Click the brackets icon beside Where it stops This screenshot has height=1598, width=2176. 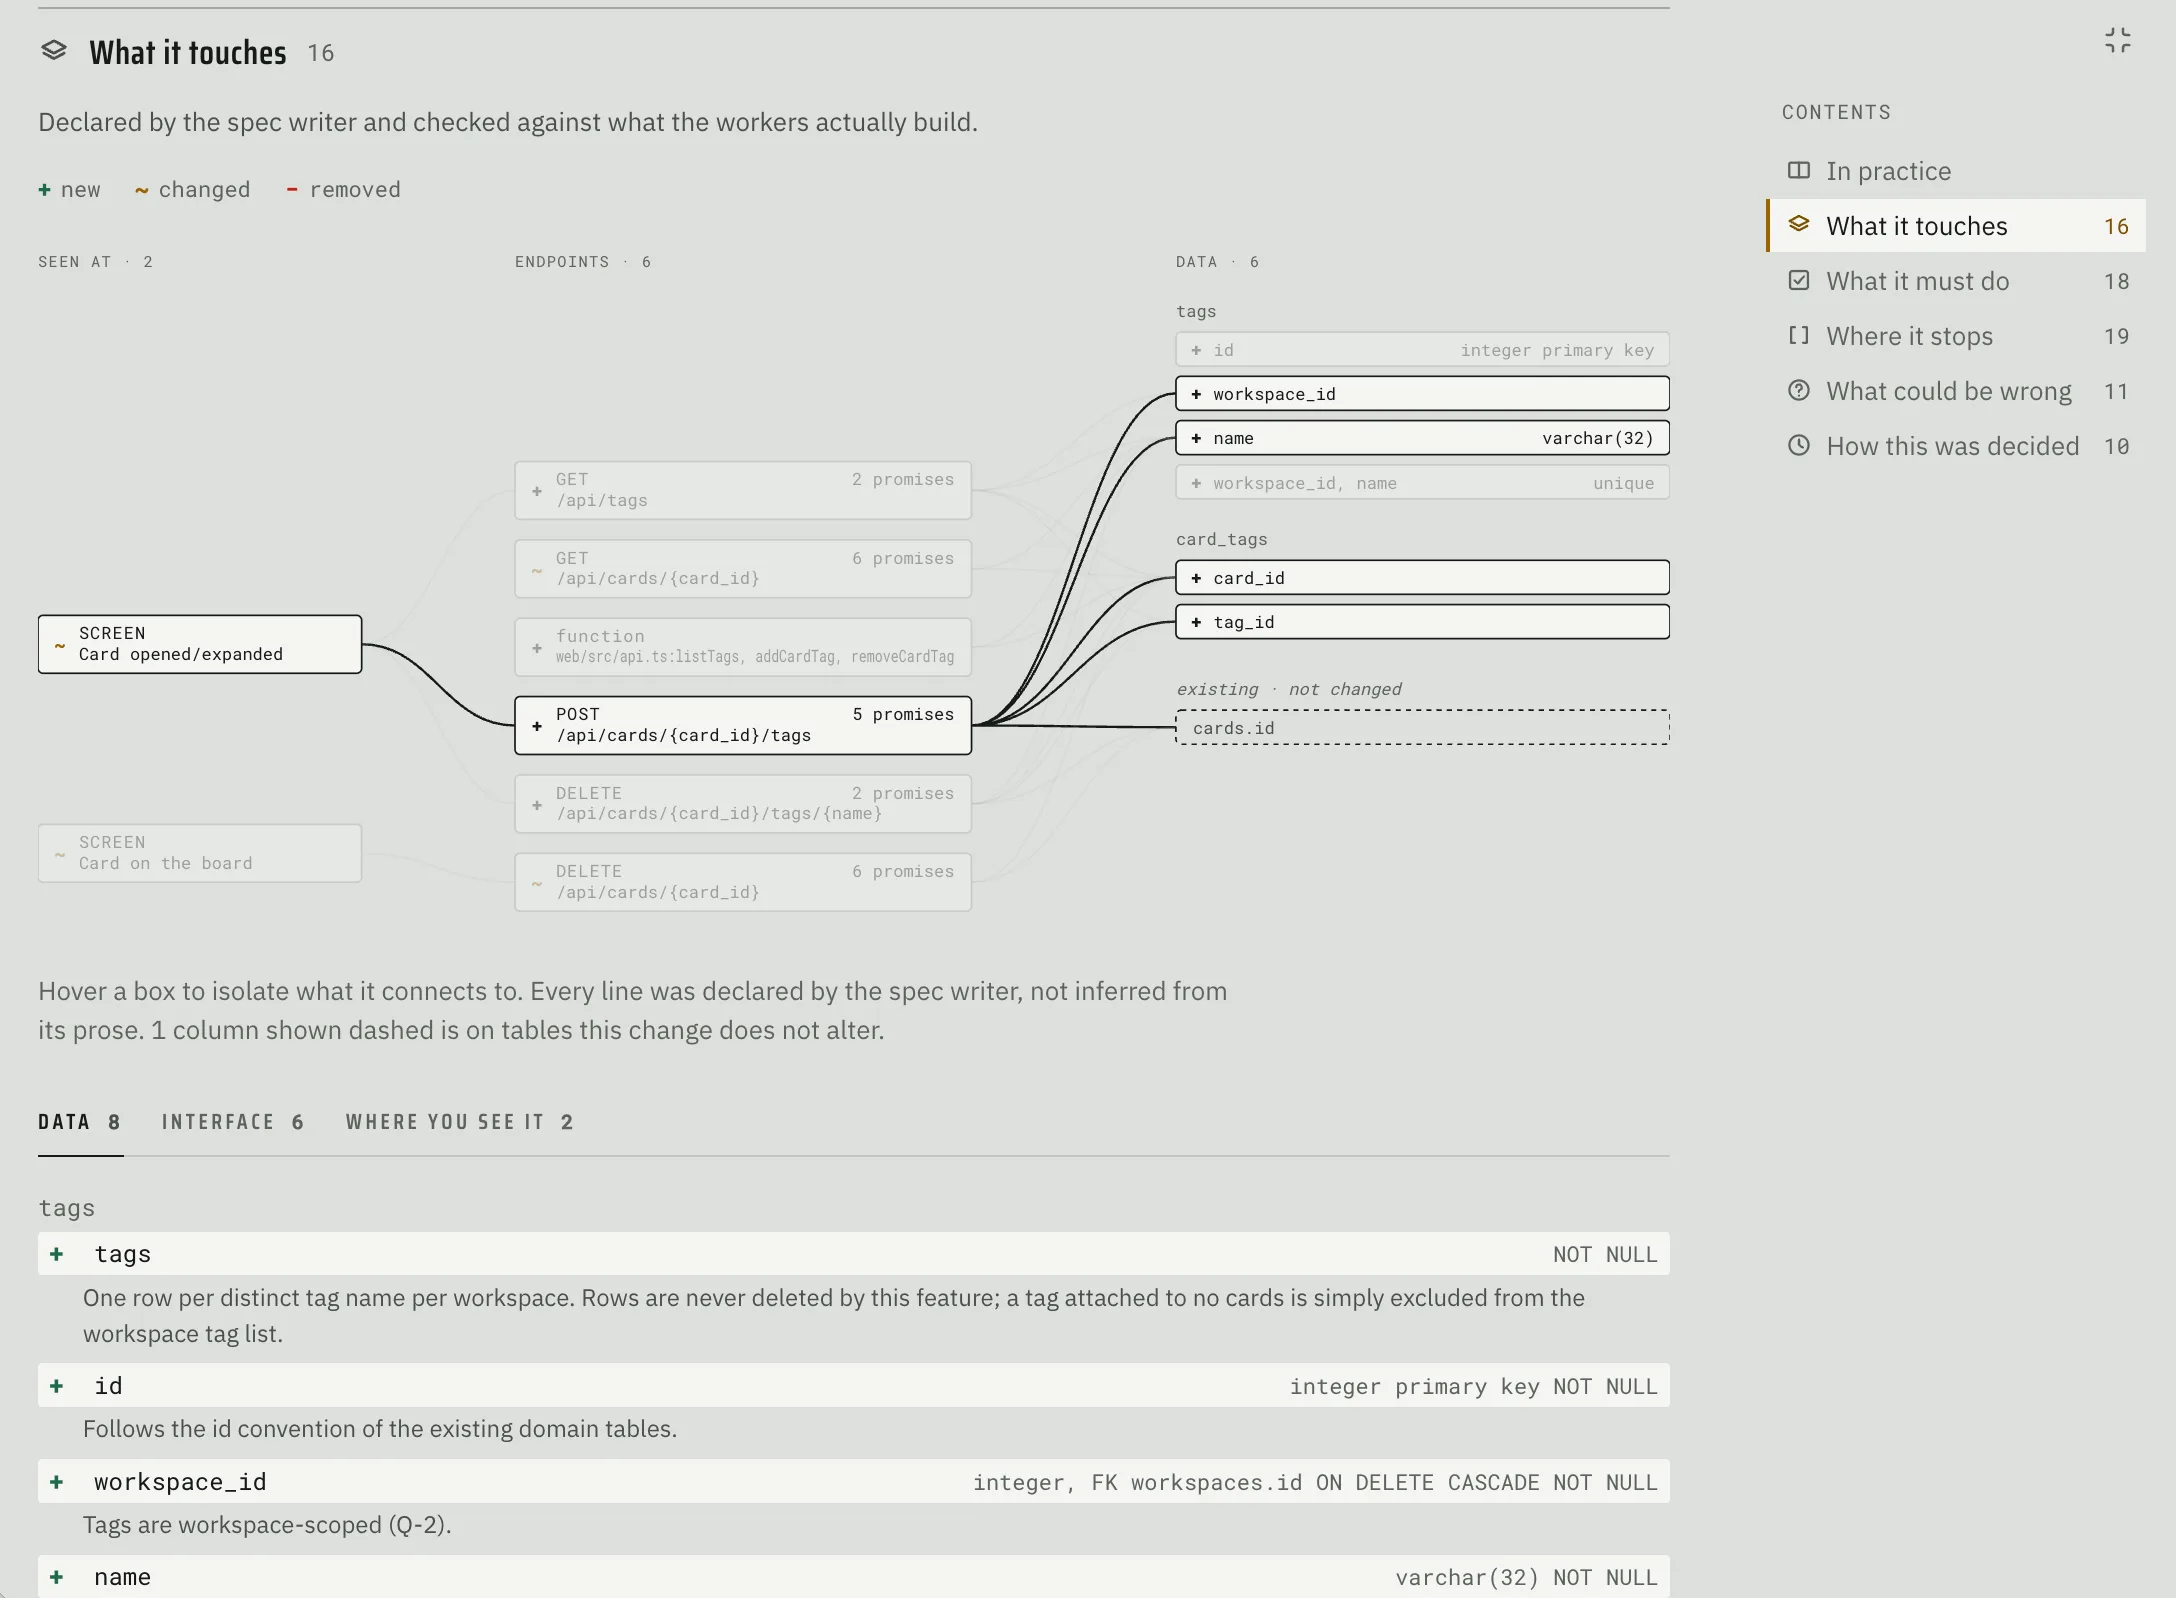(1799, 335)
